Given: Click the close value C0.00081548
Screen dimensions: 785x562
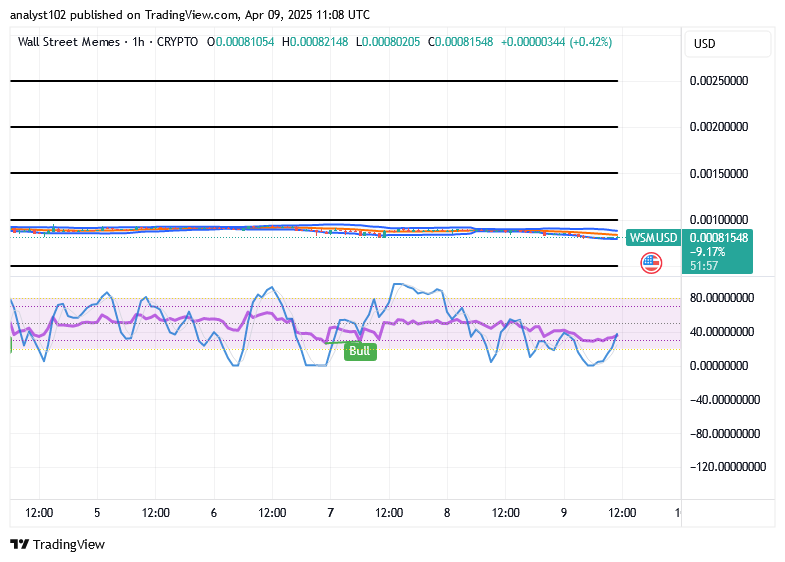Looking at the screenshot, I should point(461,42).
